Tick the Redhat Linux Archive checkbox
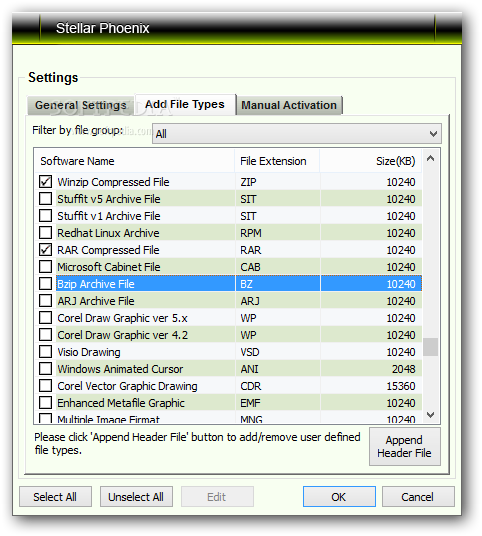482x536 pixels. point(45,233)
